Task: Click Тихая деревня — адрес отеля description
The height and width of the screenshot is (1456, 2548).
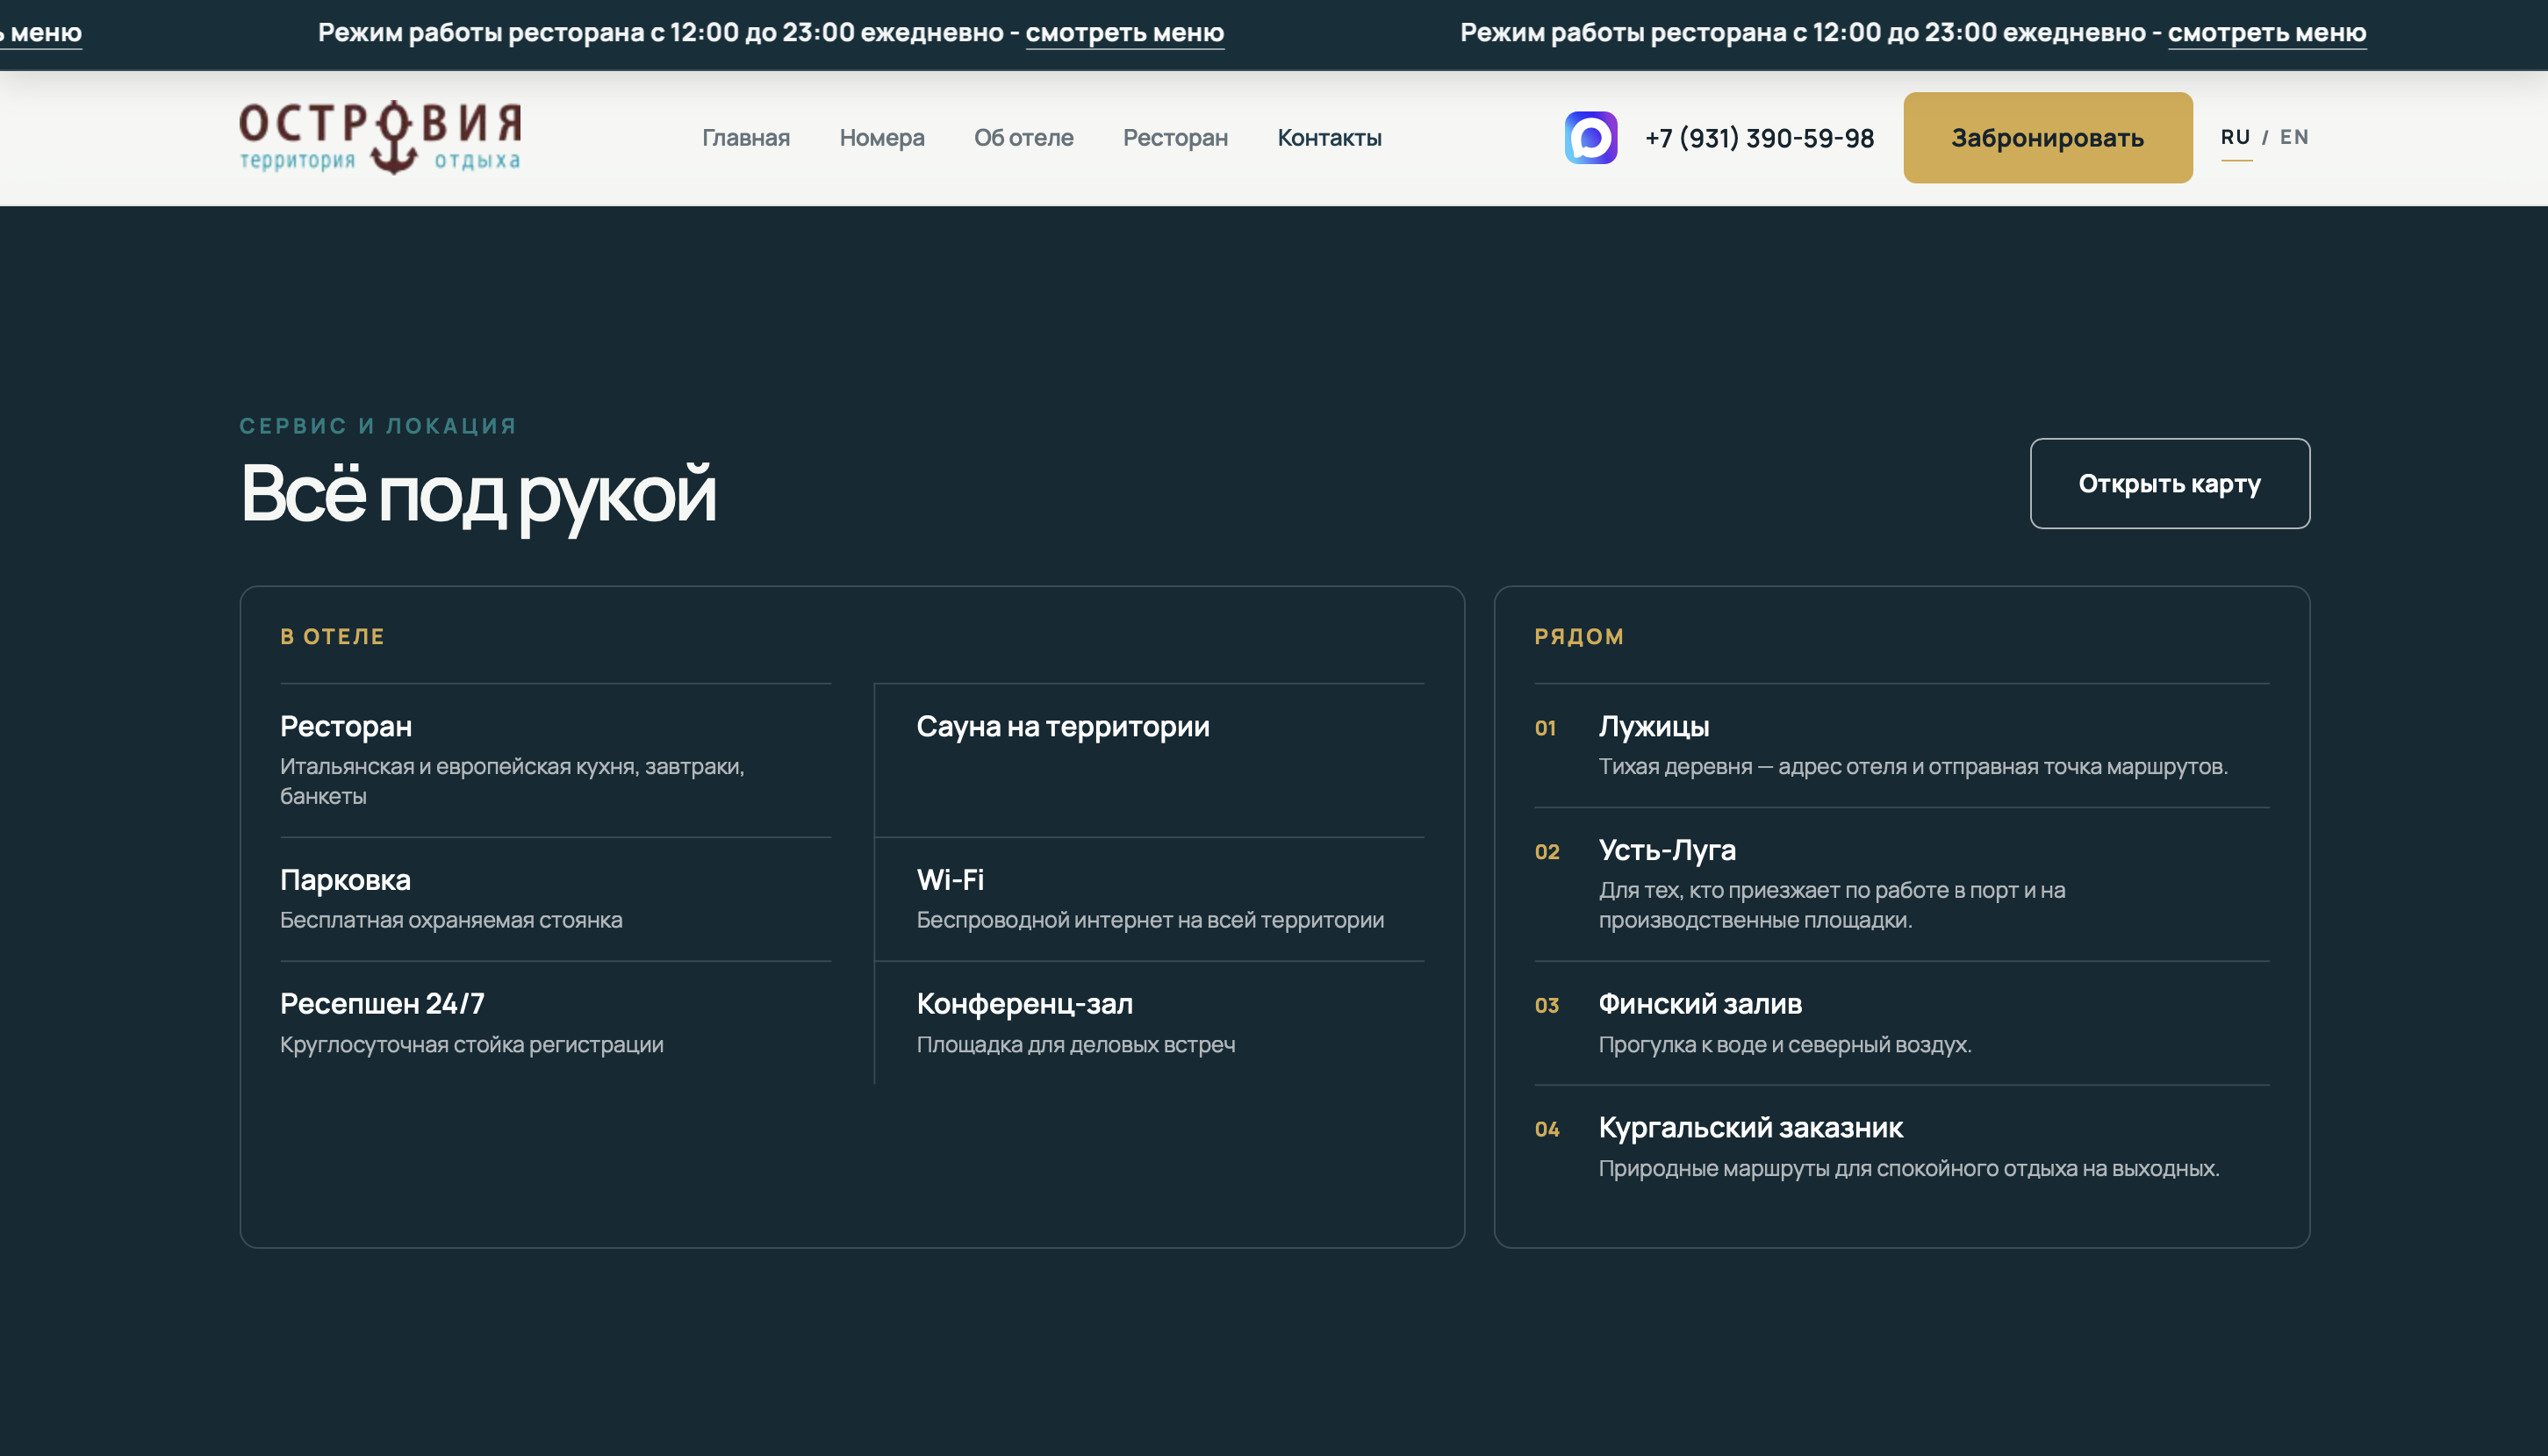Action: point(1913,767)
